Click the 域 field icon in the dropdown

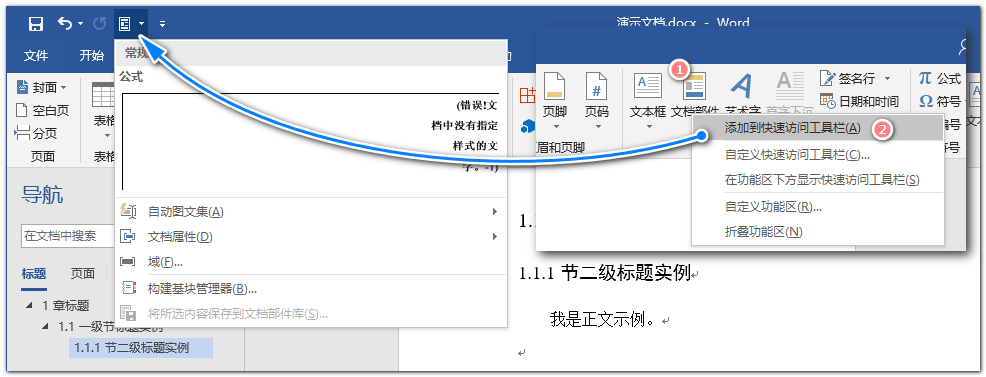[x=128, y=261]
